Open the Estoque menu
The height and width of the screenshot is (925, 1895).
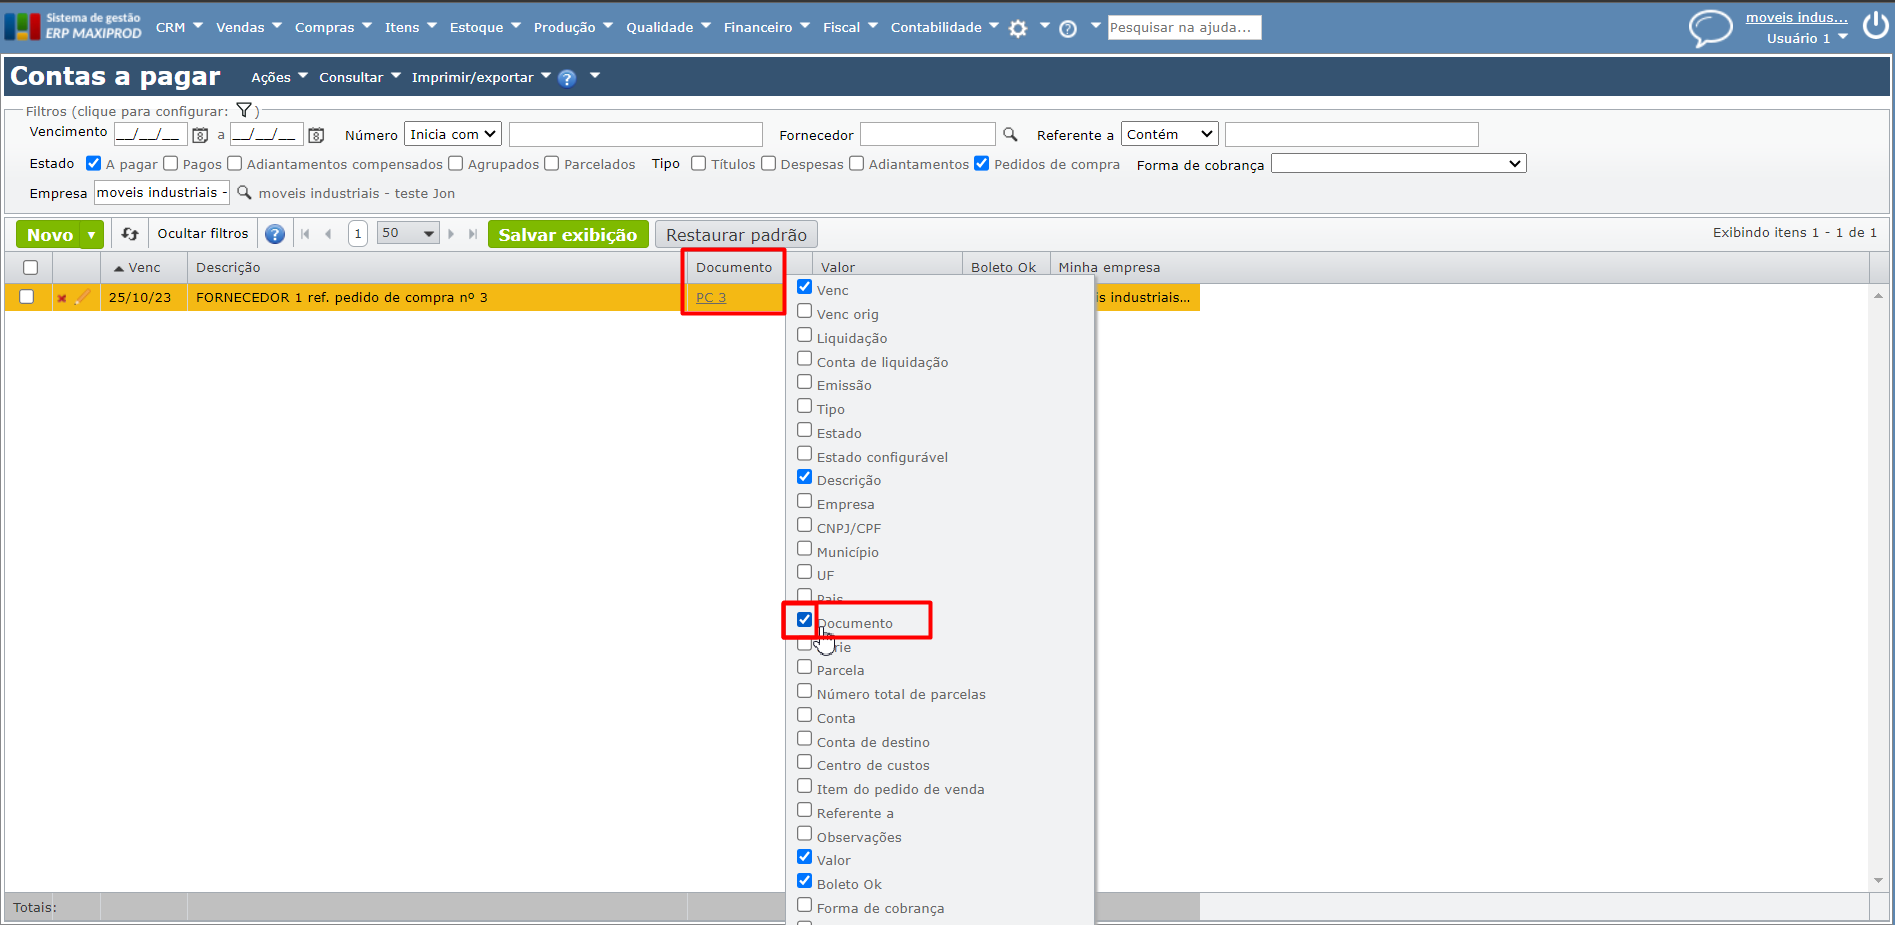pyautogui.click(x=485, y=27)
